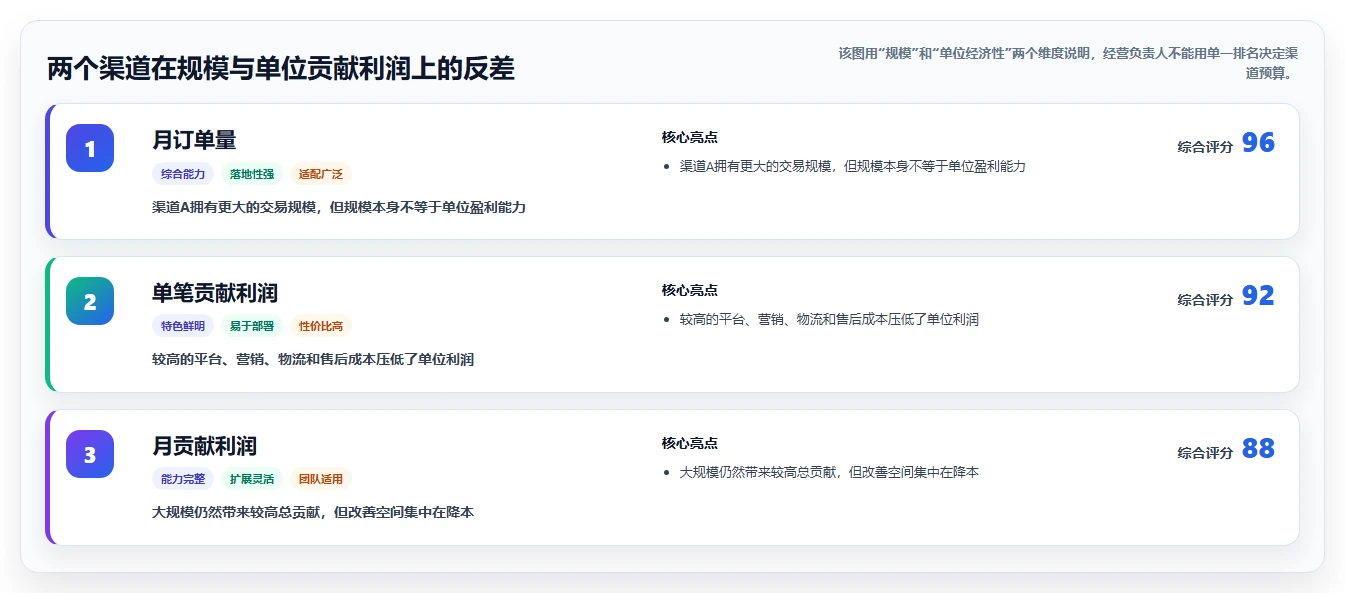Click the number 3 rank badge
The width and height of the screenshot is (1345, 593).
click(x=90, y=454)
